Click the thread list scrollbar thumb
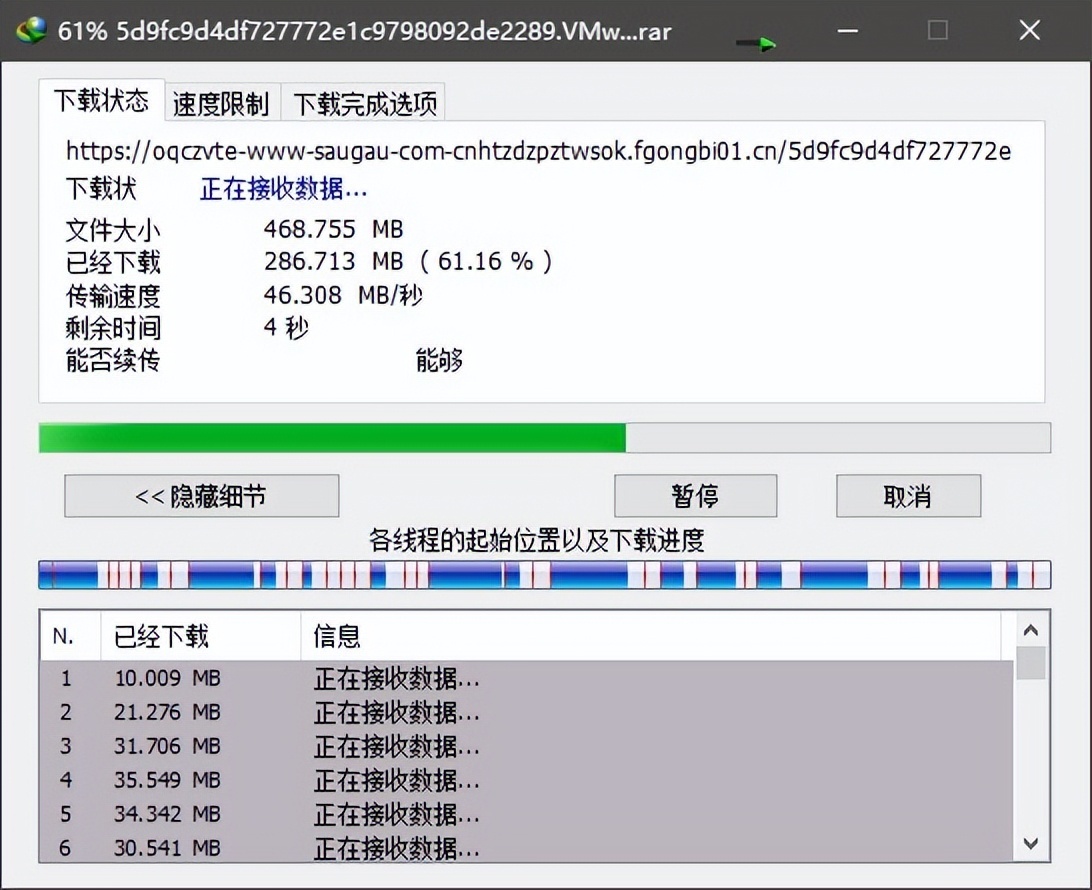The image size is (1092, 890). [1031, 663]
